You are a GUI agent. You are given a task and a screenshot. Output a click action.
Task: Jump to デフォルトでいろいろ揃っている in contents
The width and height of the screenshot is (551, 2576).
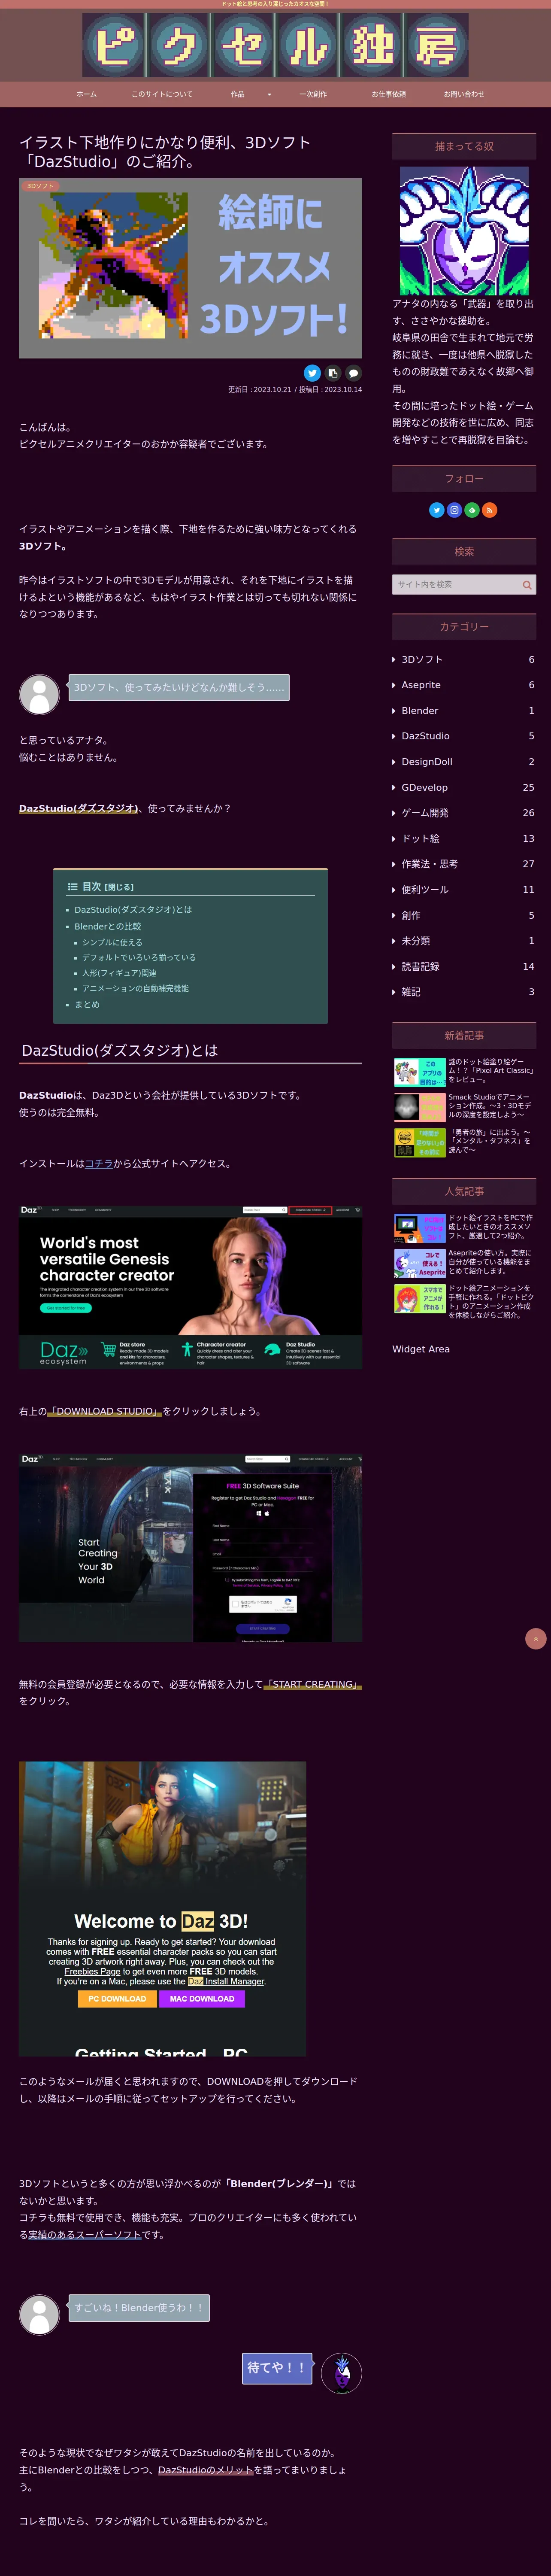tap(139, 958)
